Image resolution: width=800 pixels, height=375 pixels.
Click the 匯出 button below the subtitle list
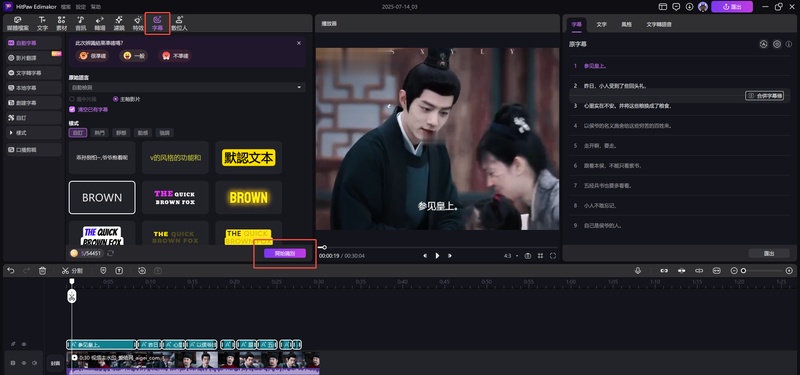(x=769, y=253)
